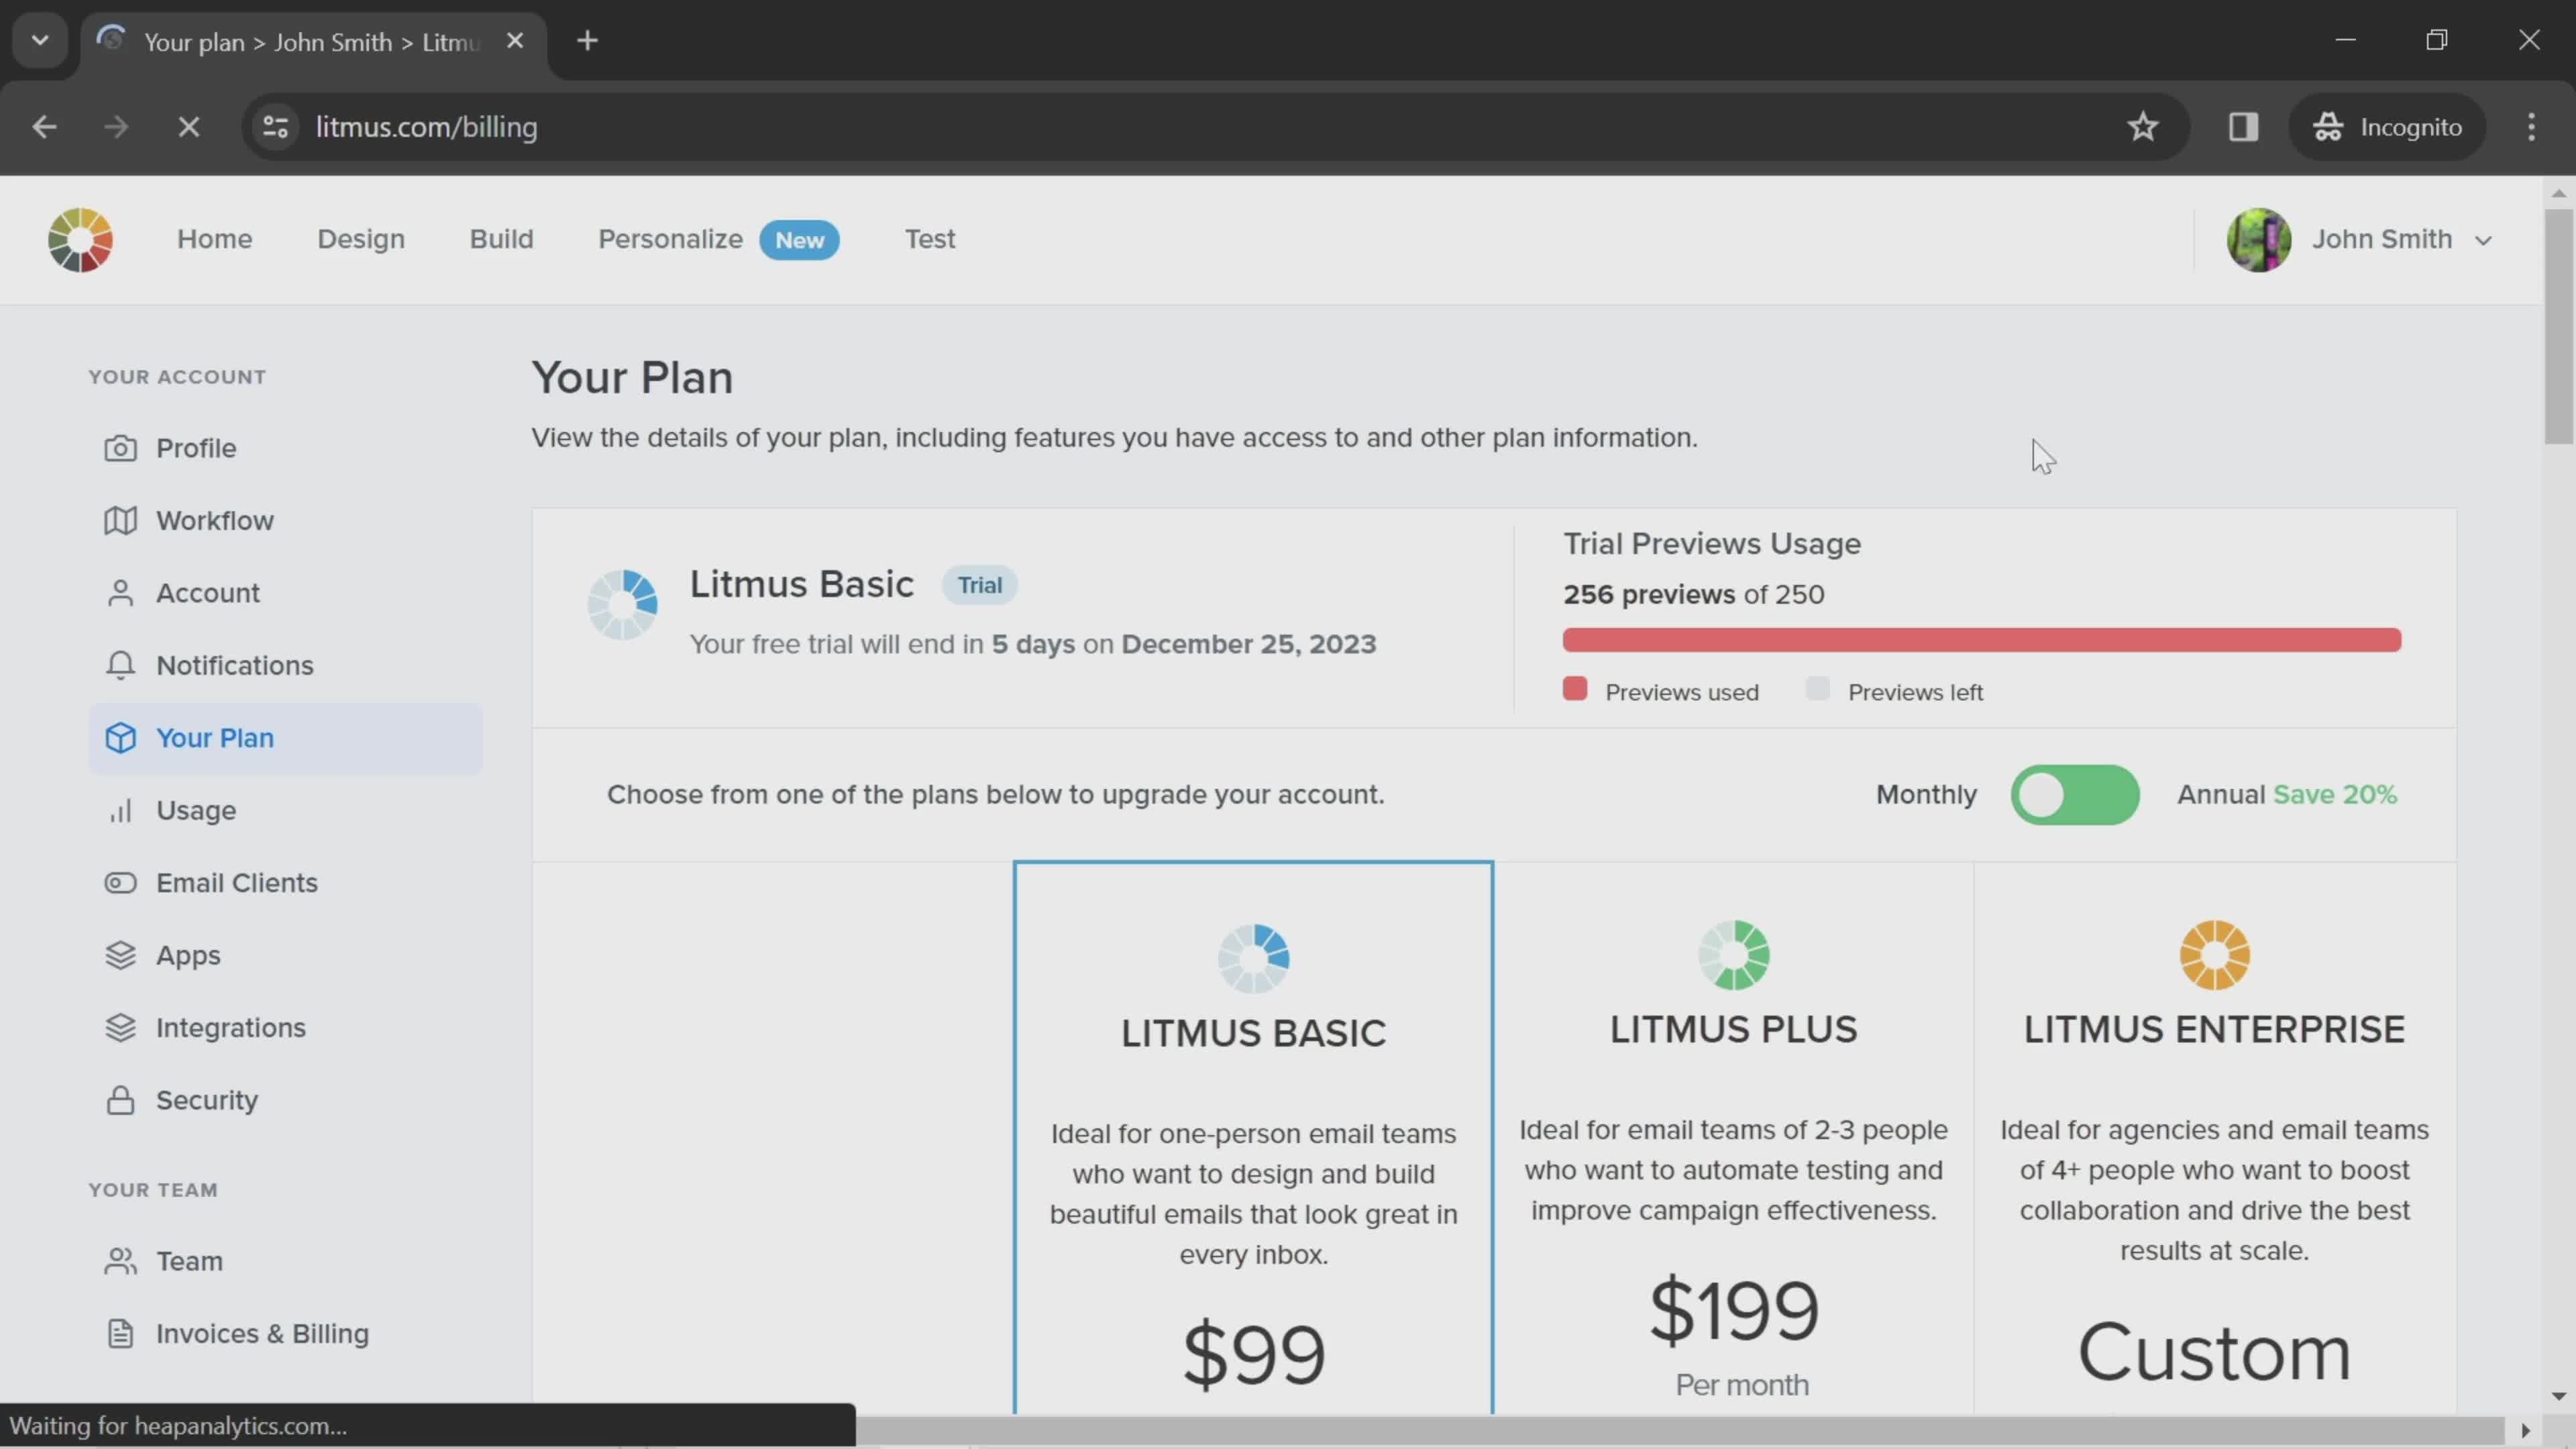The height and width of the screenshot is (1449, 2576).
Task: Select Your Plan in the sidebar
Action: coord(215,738)
